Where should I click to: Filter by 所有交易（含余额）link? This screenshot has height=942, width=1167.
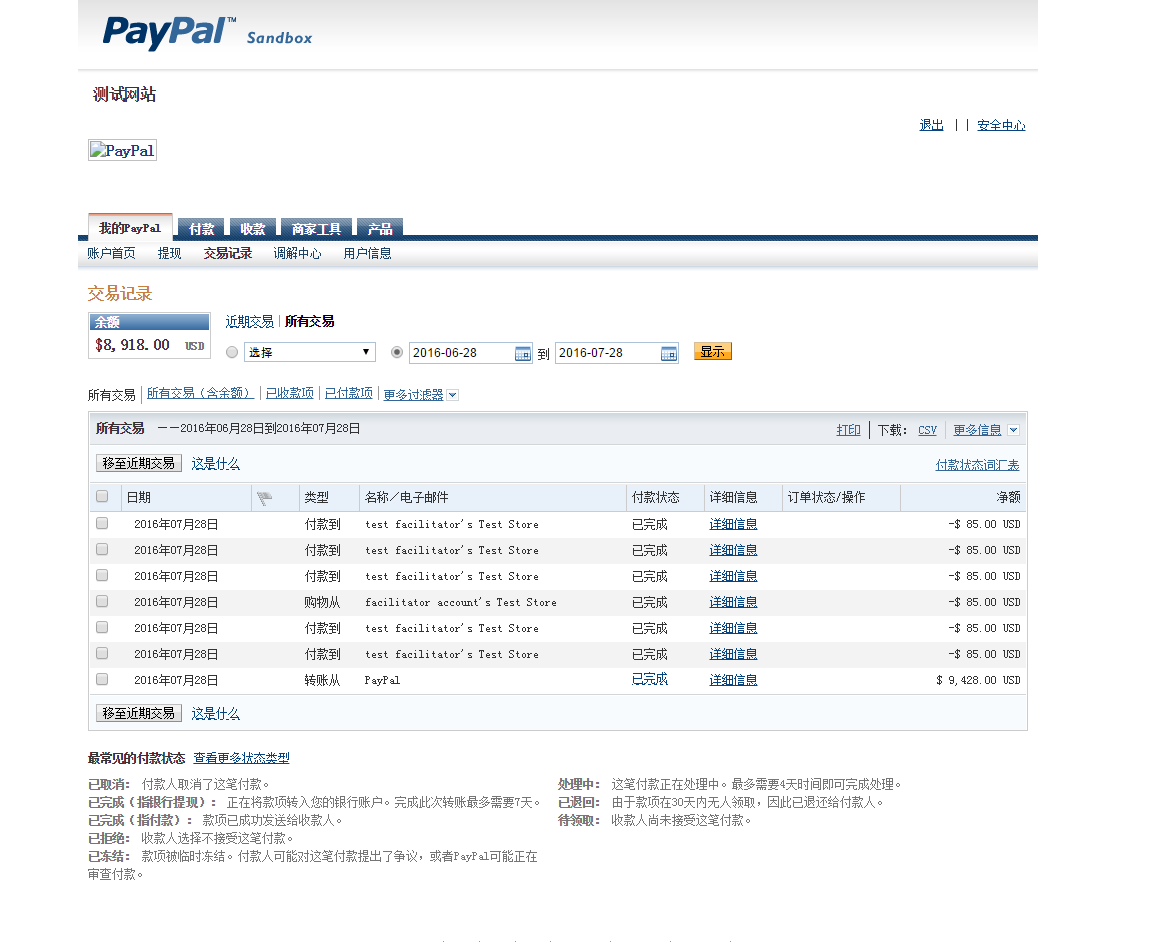(x=200, y=393)
